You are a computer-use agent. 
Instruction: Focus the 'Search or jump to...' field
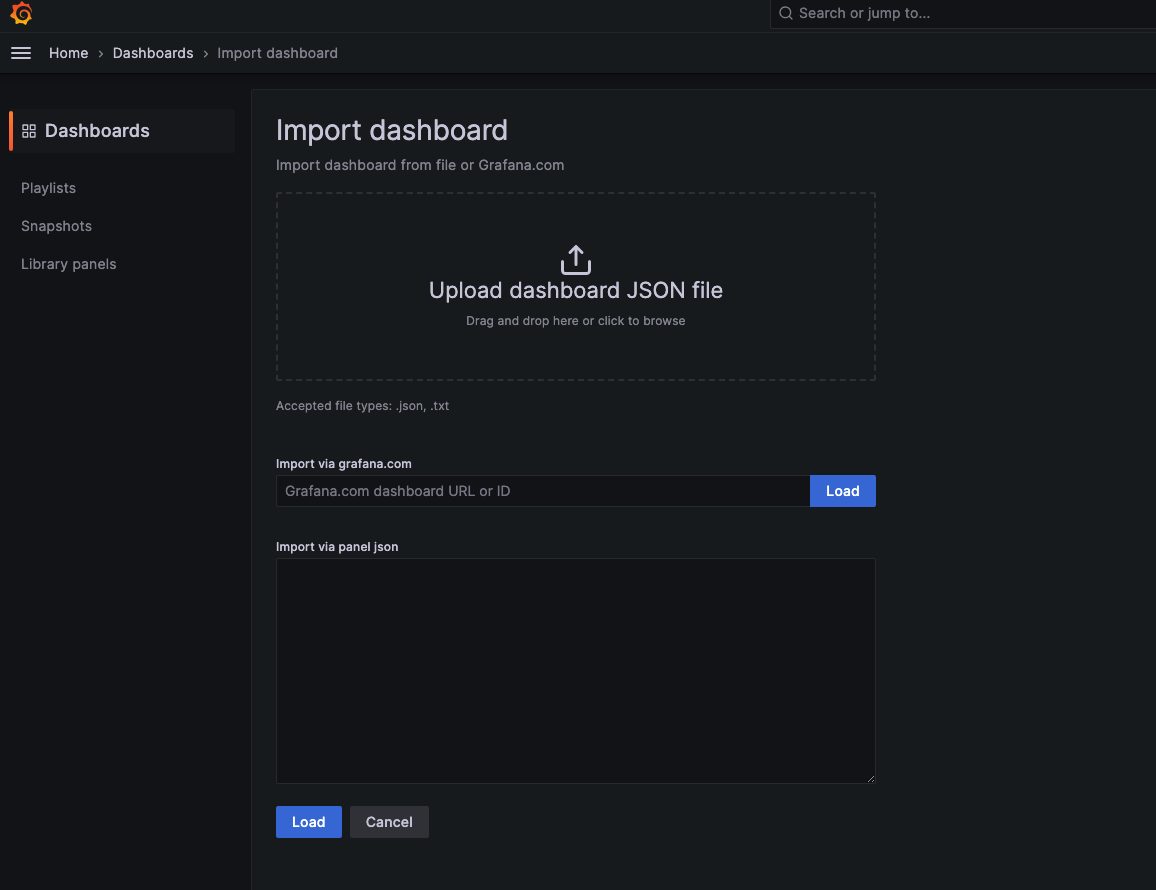click(x=960, y=14)
